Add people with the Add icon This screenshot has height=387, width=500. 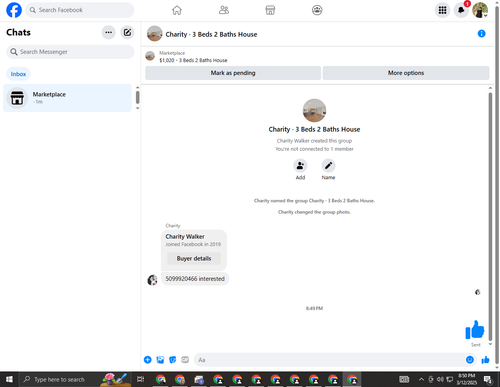(x=300, y=166)
